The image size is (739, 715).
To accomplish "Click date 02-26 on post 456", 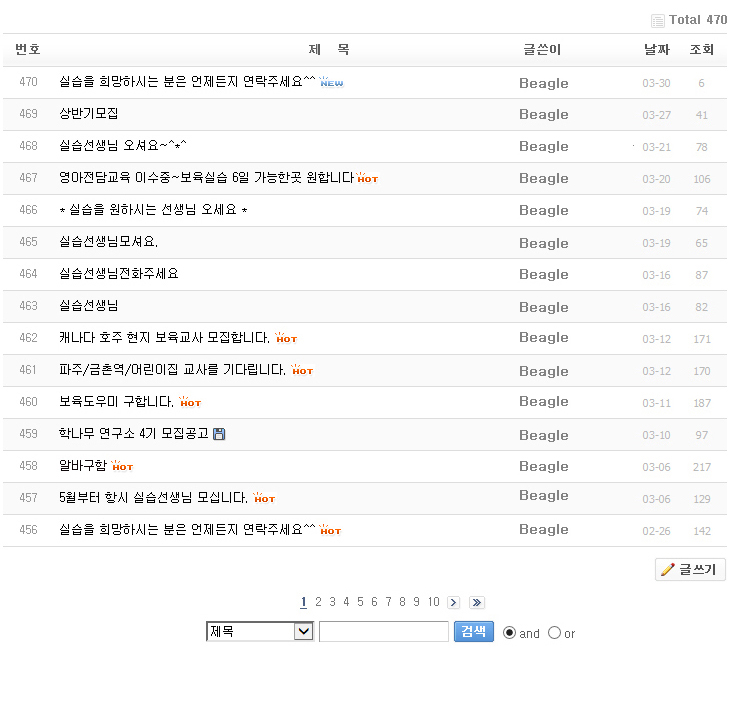I will tap(657, 531).
